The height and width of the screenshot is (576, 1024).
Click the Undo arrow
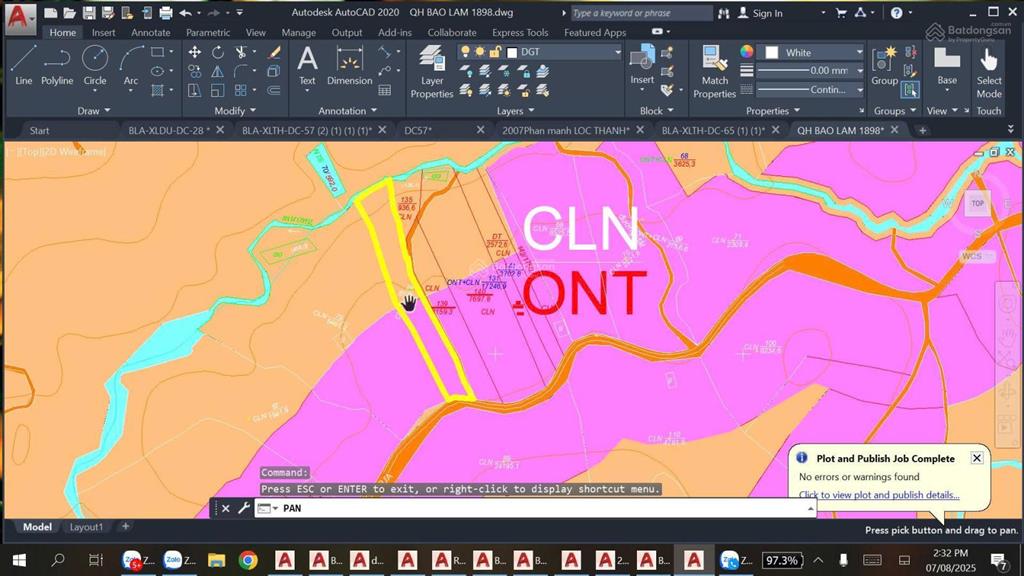[x=185, y=12]
